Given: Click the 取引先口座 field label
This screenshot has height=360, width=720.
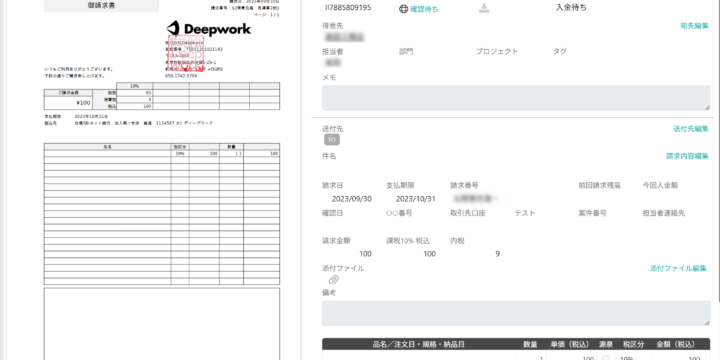Looking at the screenshot, I should (468, 213).
